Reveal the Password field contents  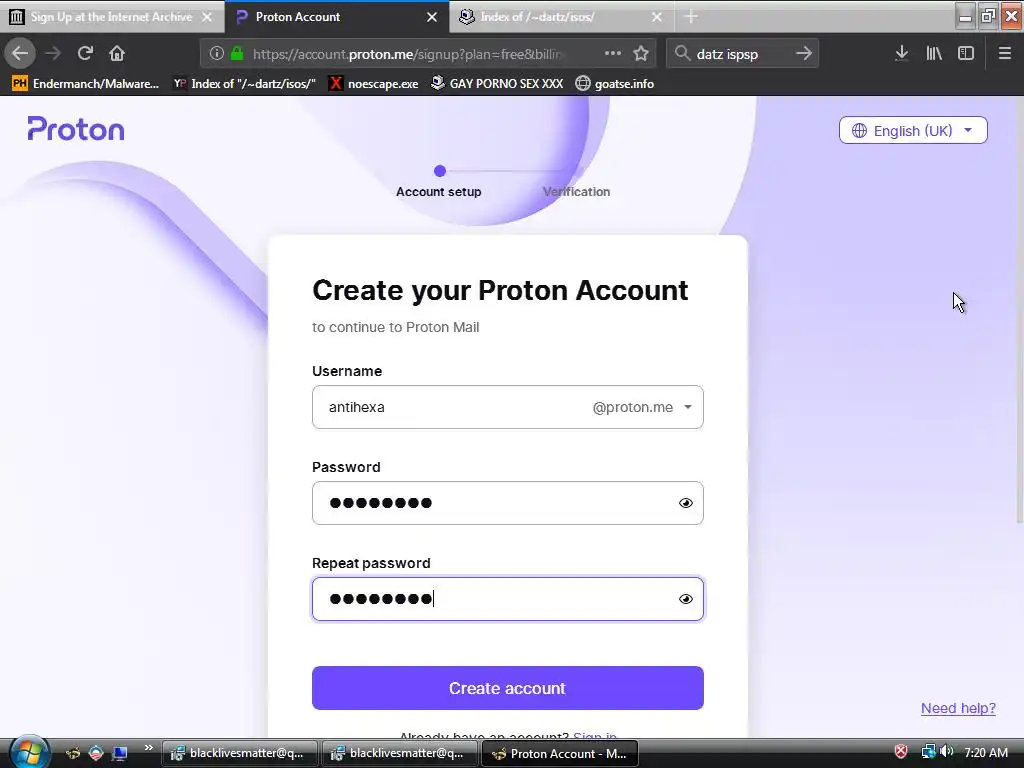tap(686, 503)
